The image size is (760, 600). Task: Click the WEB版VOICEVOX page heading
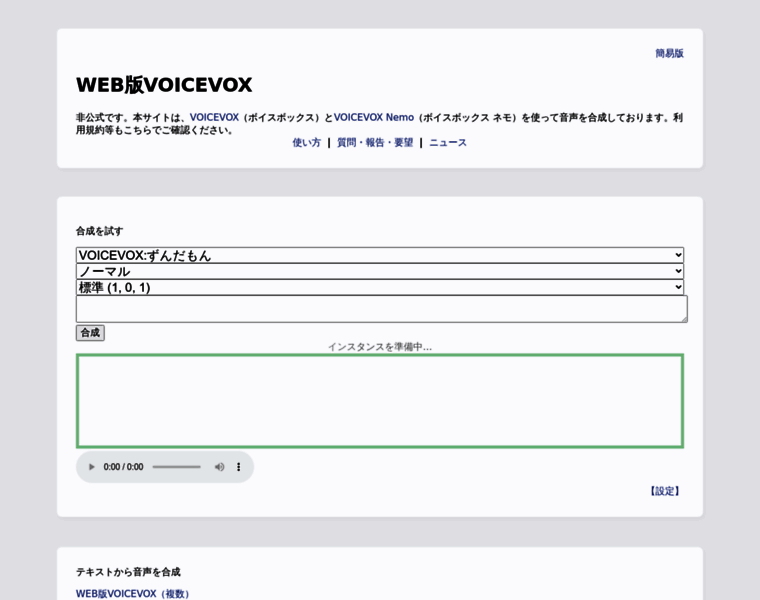[164, 85]
